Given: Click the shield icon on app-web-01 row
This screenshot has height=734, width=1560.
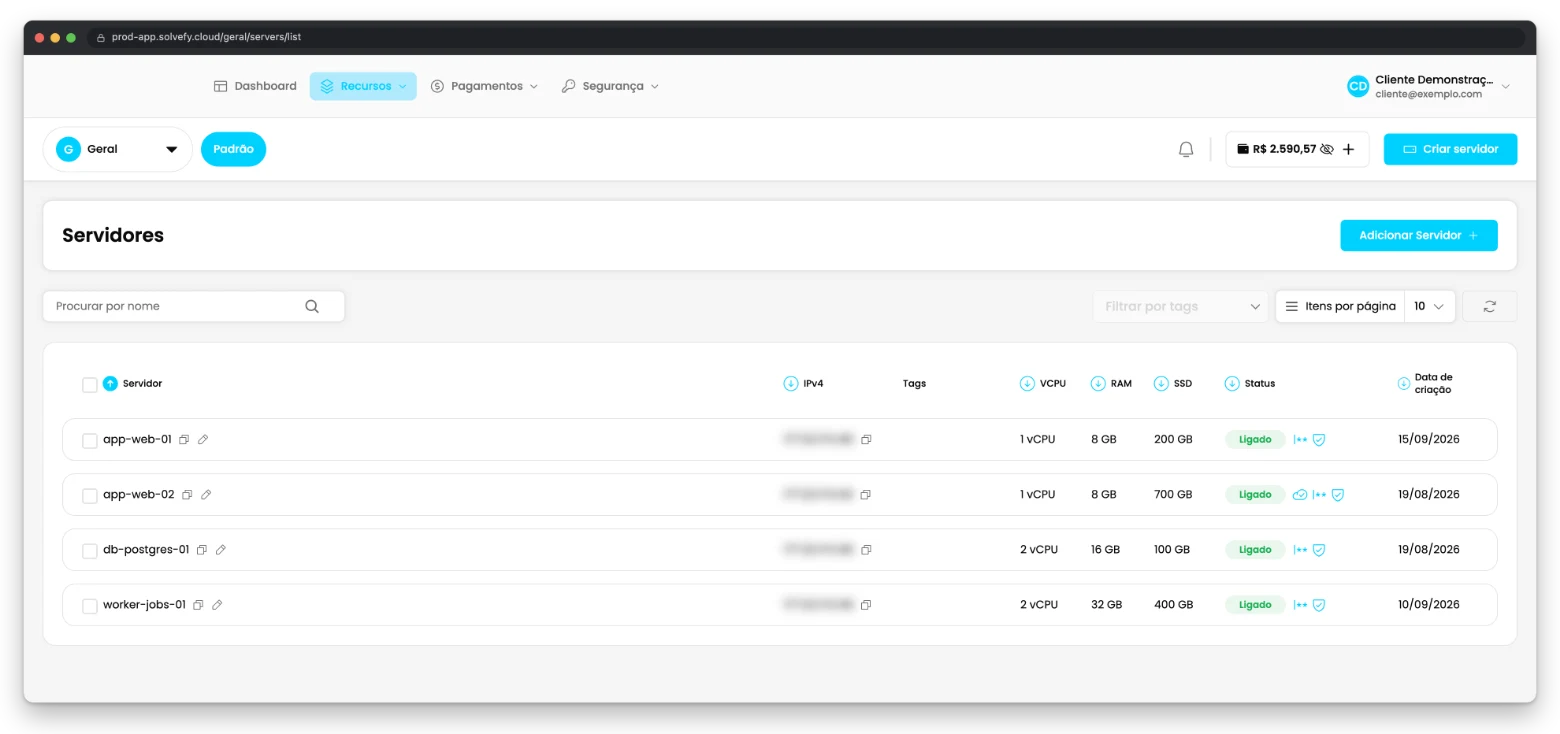Looking at the screenshot, I should point(1319,439).
